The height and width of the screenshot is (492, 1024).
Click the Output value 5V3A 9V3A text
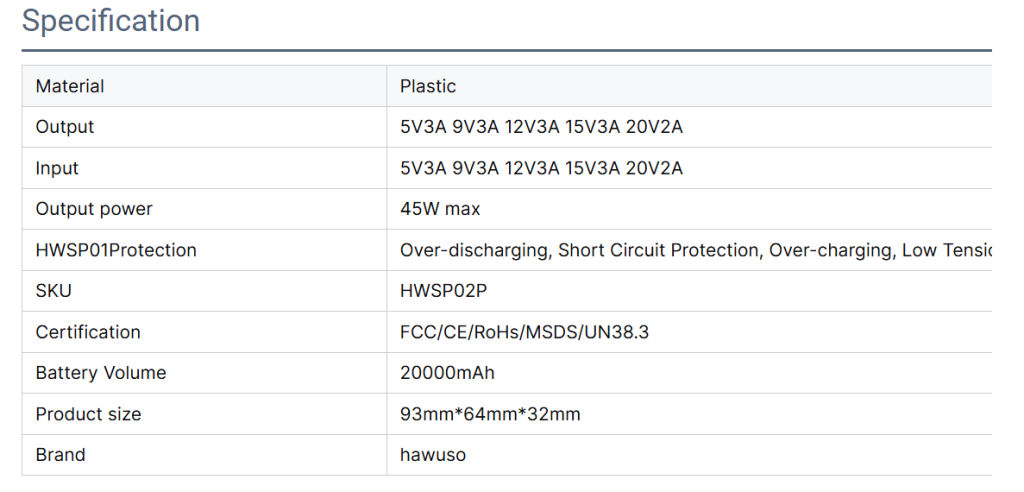point(541,127)
